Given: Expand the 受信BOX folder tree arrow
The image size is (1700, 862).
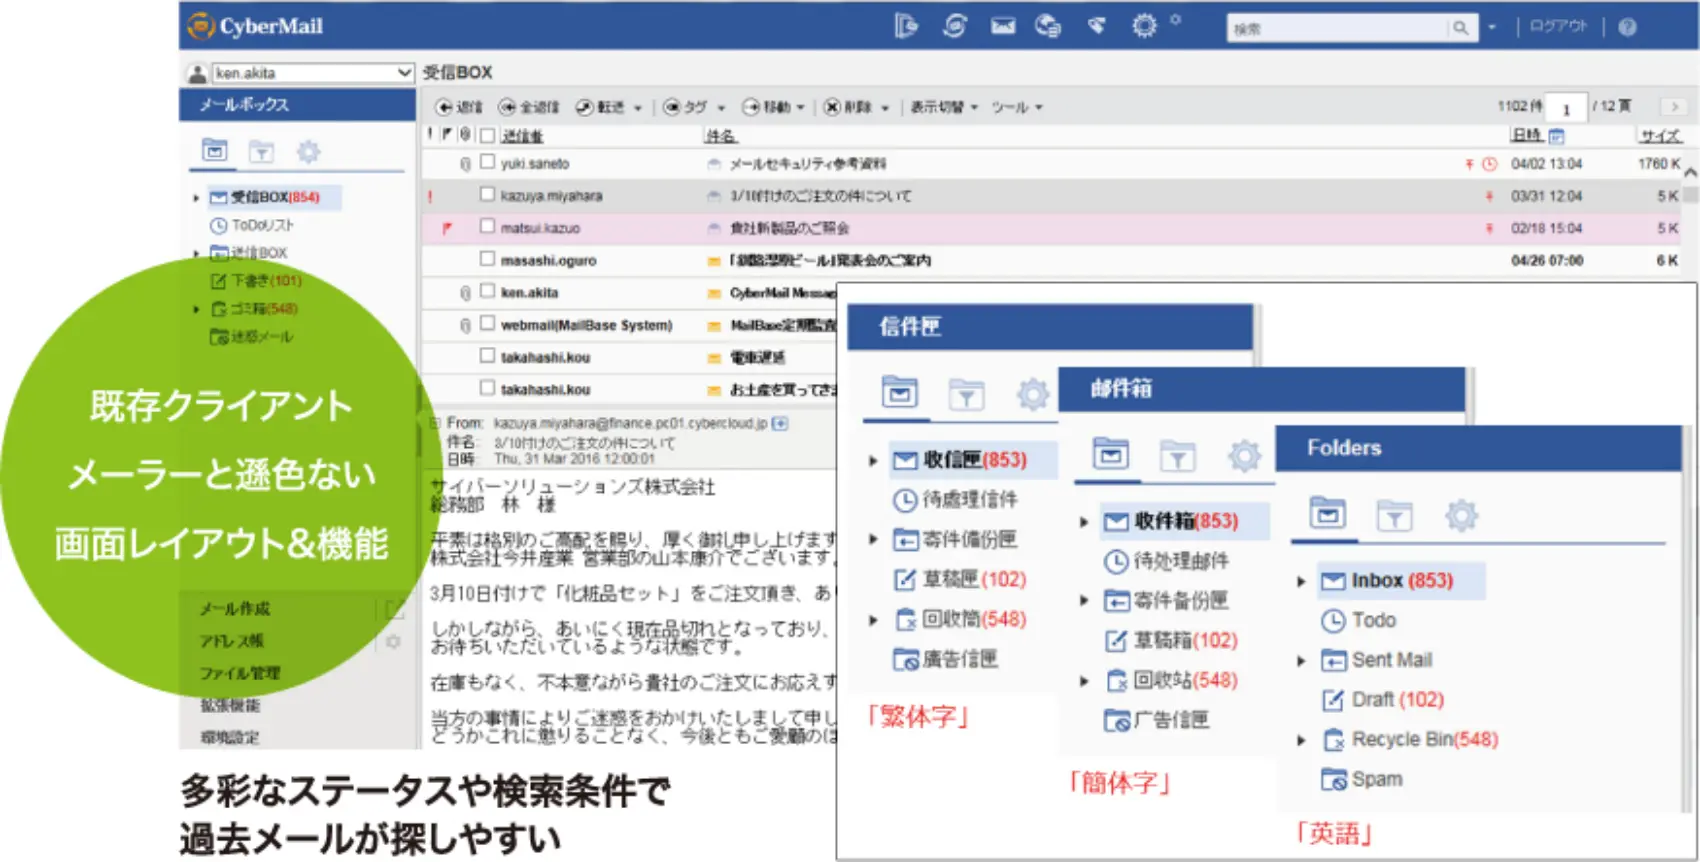Looking at the screenshot, I should pyautogui.click(x=197, y=198).
